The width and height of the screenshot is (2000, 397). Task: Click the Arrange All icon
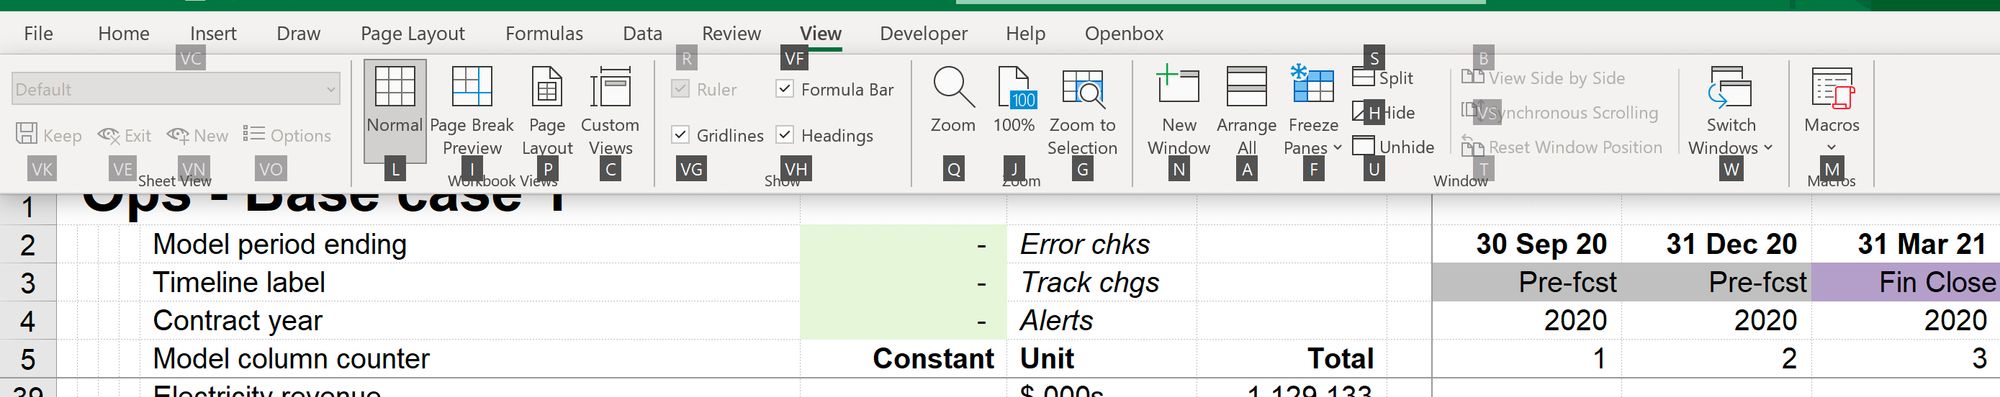pos(1246,87)
